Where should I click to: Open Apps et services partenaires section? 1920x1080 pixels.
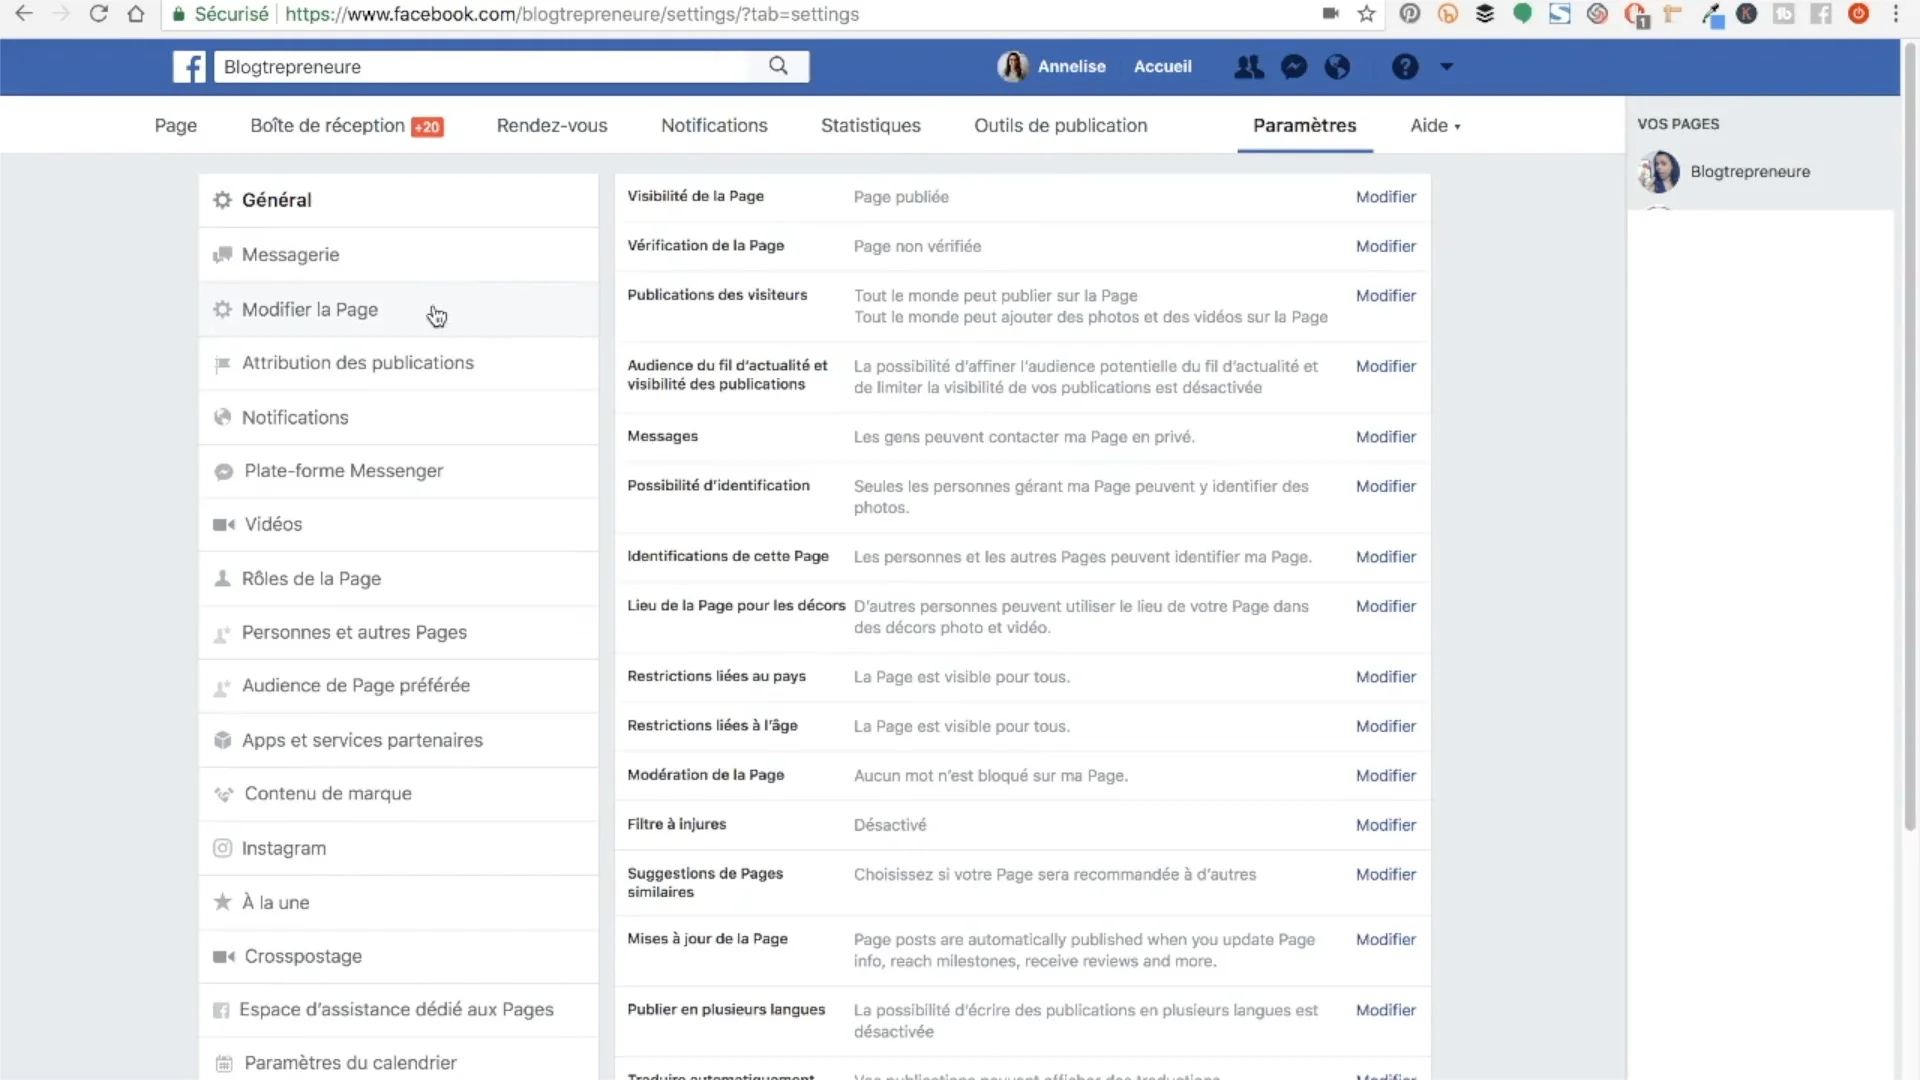[398, 740]
